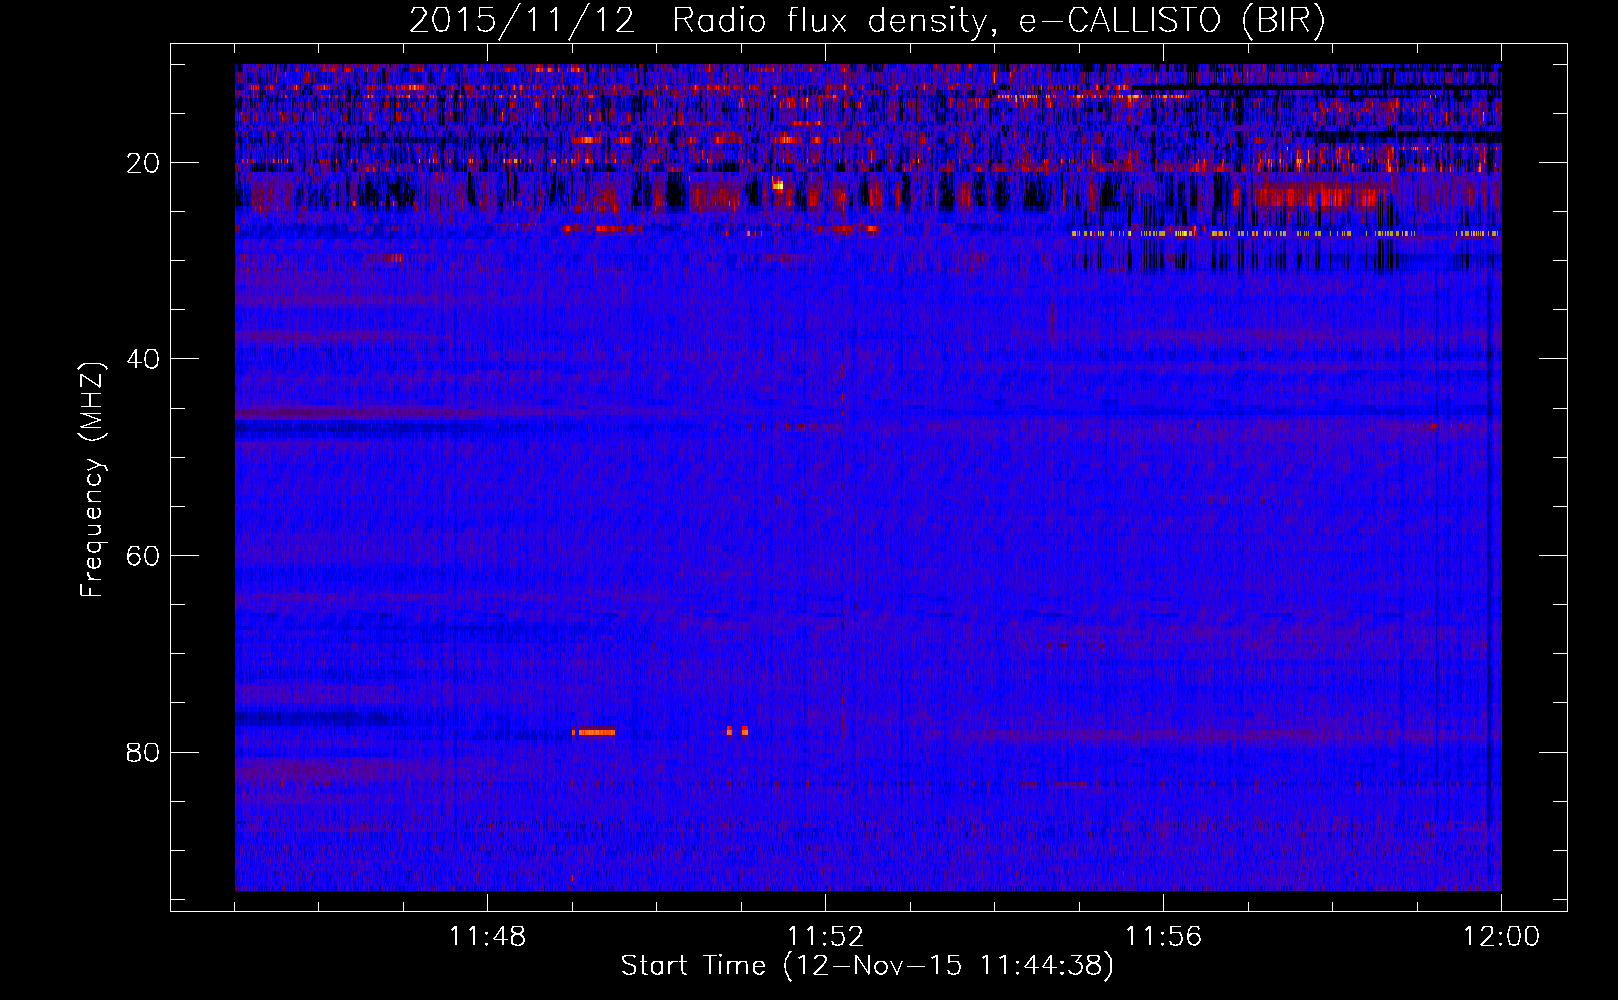1618x1000 pixels.
Task: Click the 11:56 time tick label
Action: (1163, 937)
